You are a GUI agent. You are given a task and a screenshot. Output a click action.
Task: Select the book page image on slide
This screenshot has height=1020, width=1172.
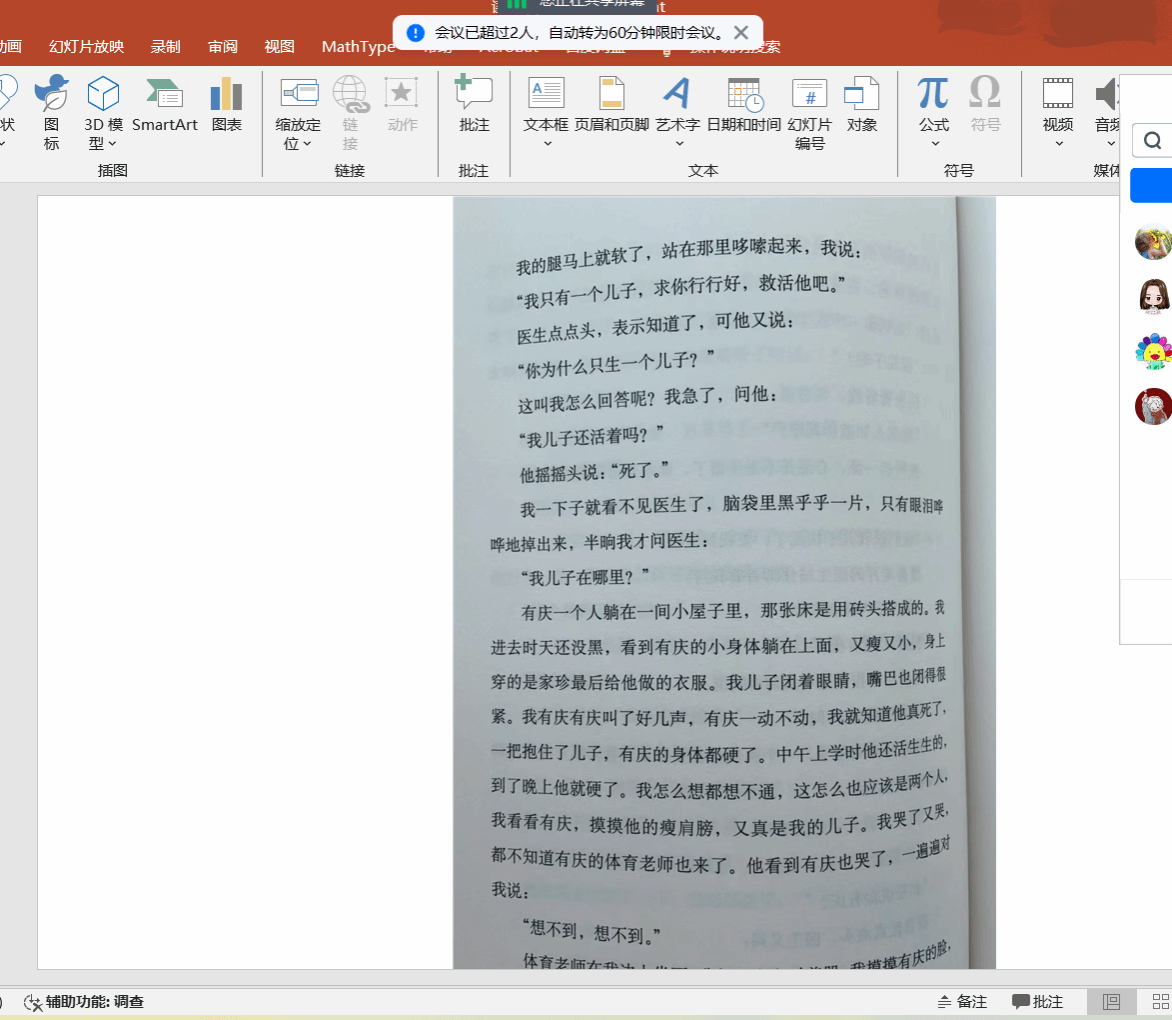coord(724,582)
